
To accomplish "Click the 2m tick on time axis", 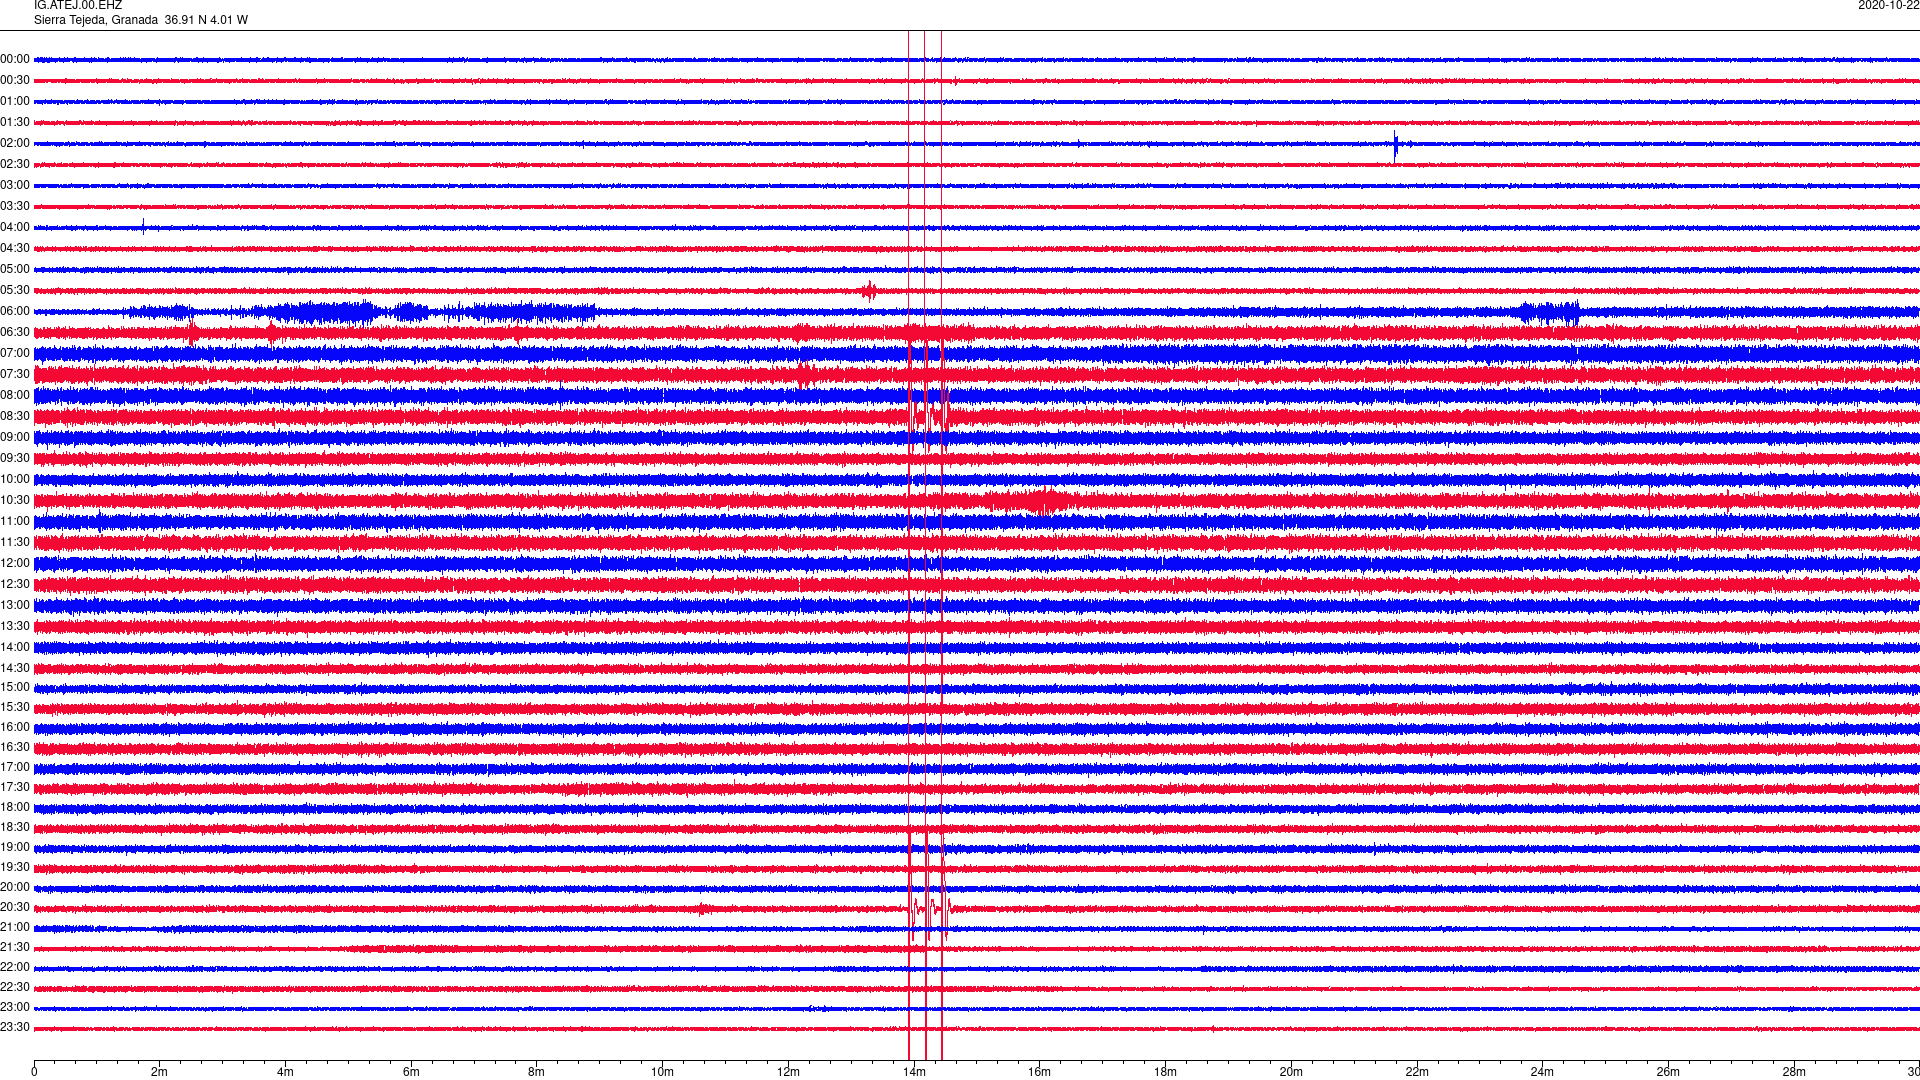I will [160, 1072].
